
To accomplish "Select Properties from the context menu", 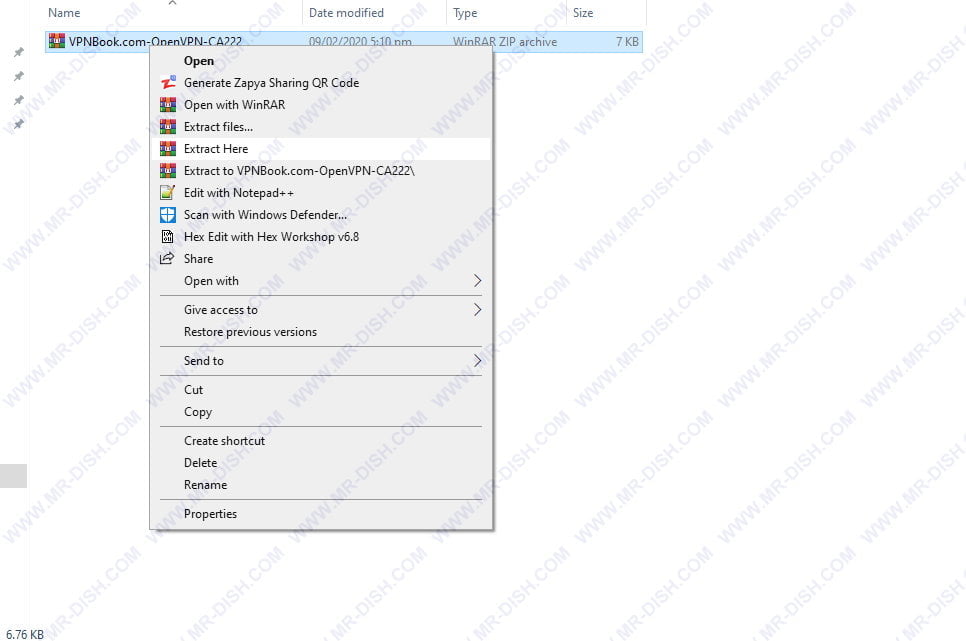I will 210,514.
